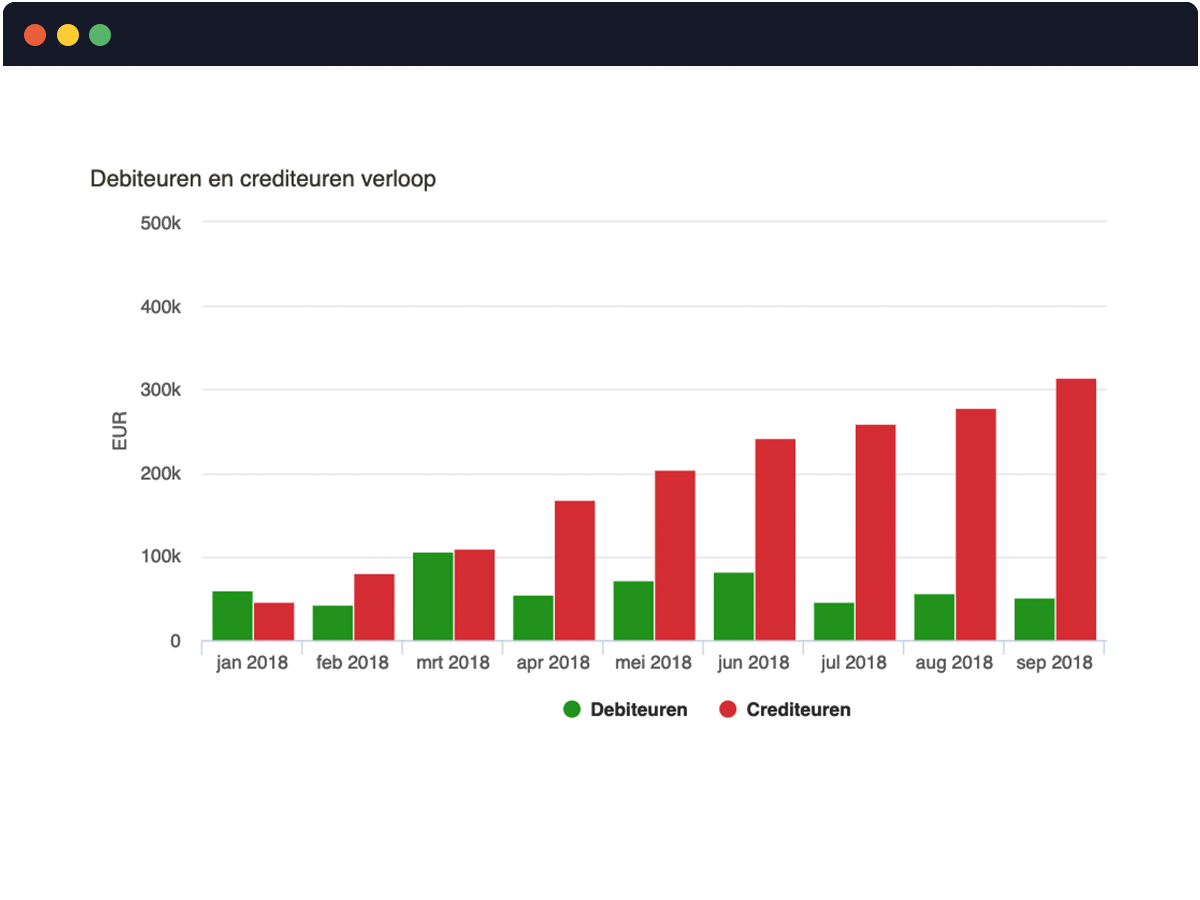Toggle the Debiteuren series legend label
The image size is (1200, 900).
tap(639, 710)
